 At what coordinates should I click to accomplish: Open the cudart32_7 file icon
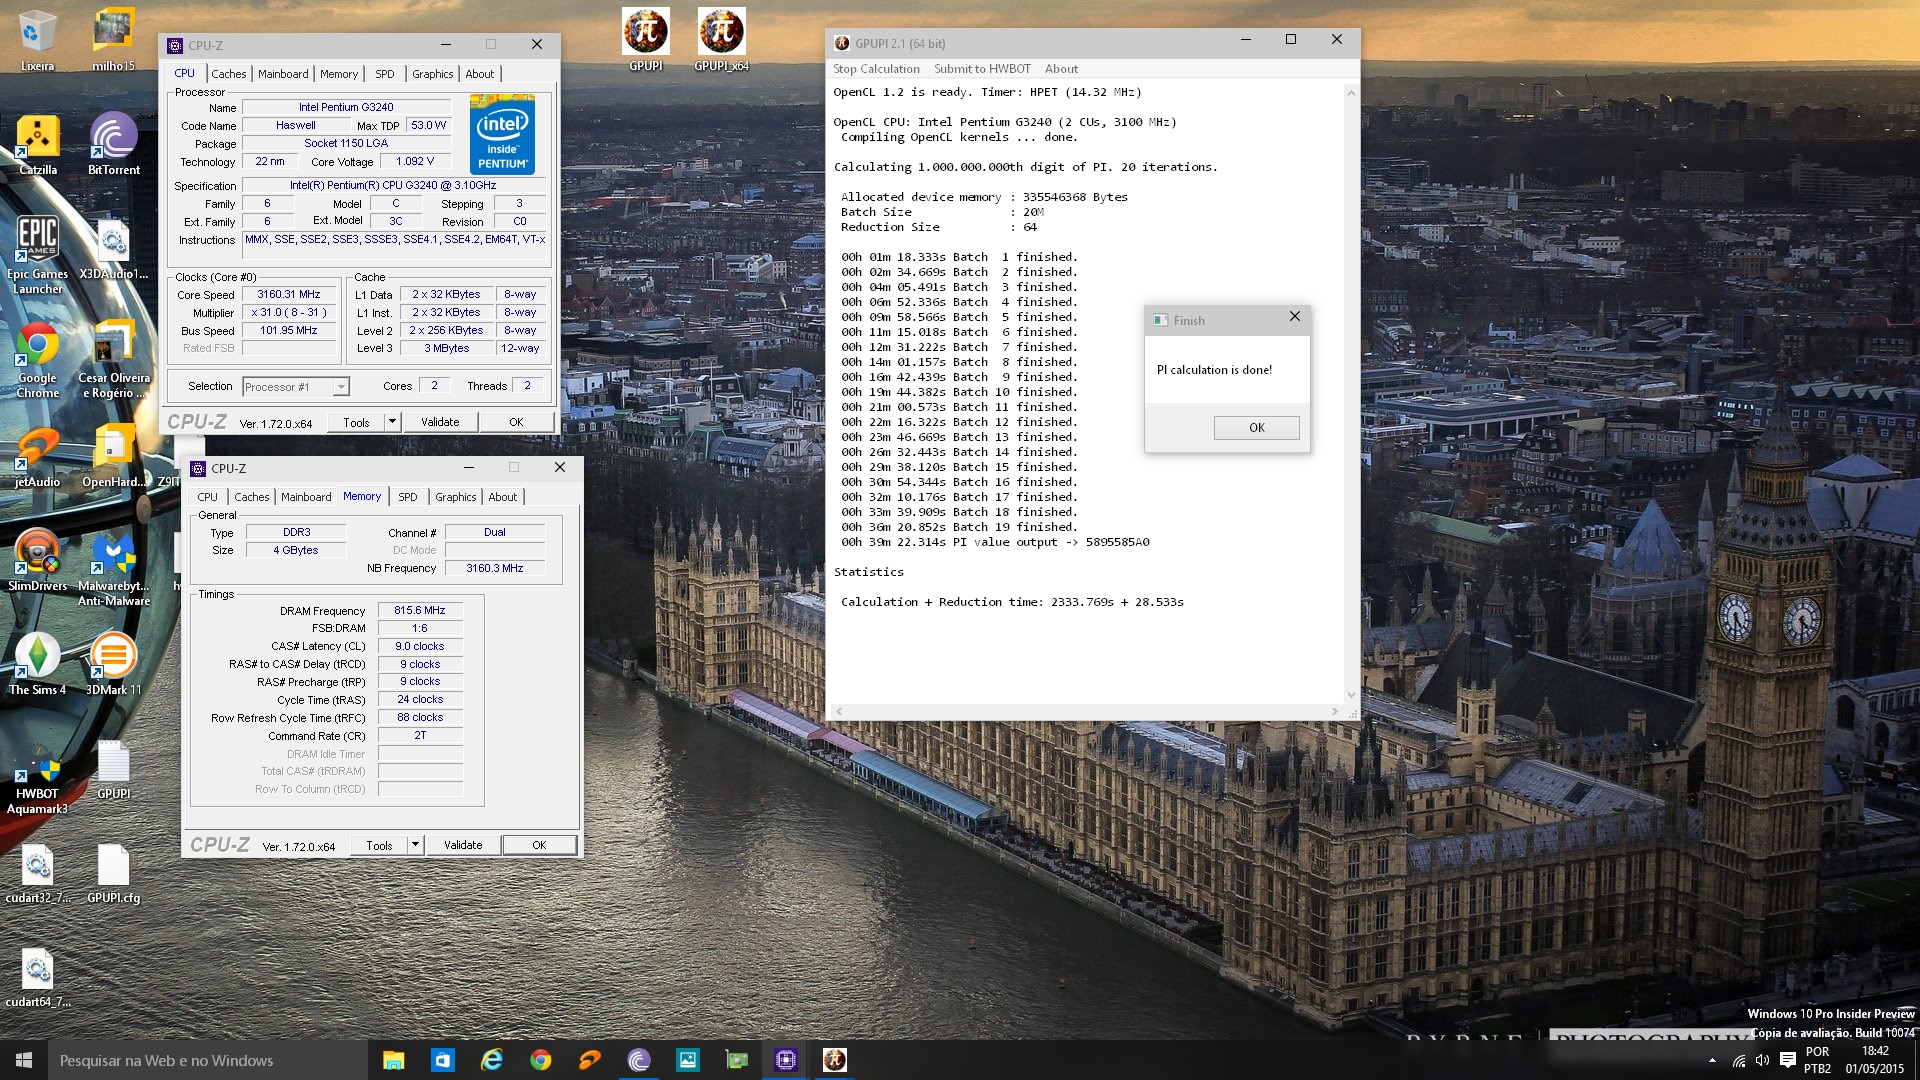click(37, 873)
